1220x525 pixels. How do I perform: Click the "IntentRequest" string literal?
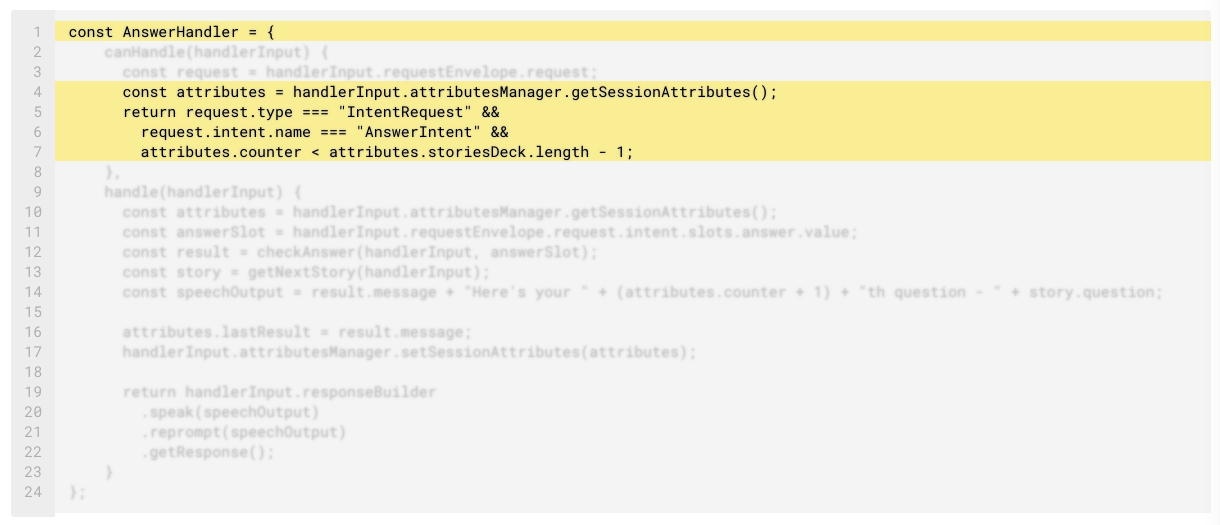(x=408, y=112)
